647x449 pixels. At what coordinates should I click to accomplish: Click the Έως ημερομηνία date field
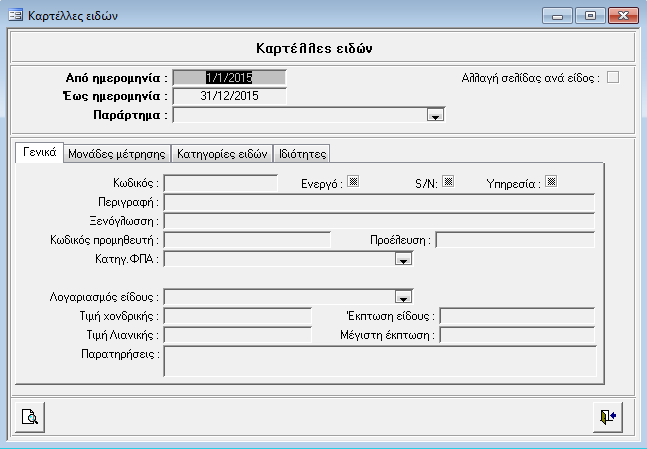[x=229, y=96]
